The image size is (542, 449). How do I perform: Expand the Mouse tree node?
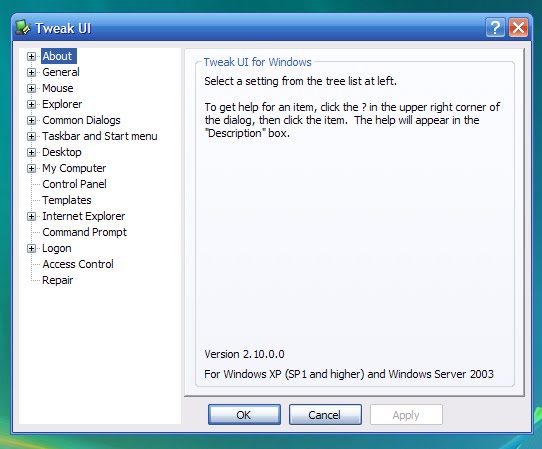(31, 88)
